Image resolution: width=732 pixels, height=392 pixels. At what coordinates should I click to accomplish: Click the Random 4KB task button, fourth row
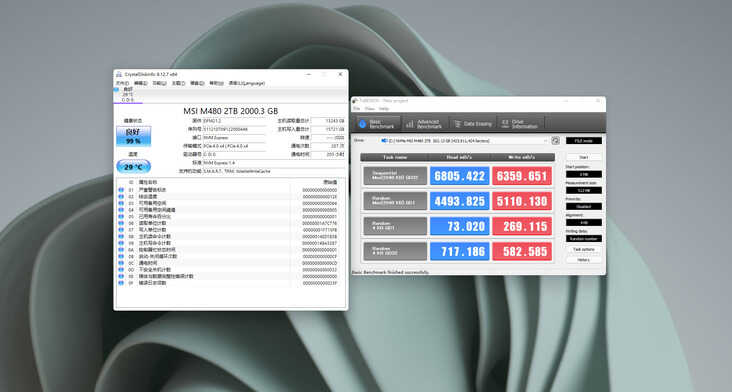click(x=395, y=252)
